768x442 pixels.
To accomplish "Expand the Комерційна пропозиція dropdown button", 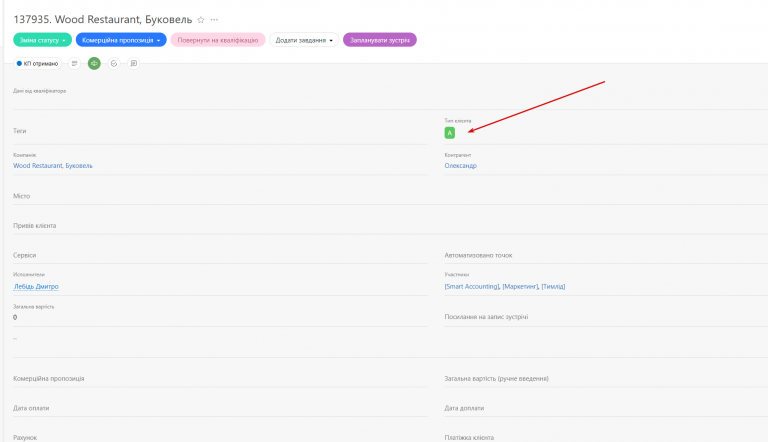I will coord(121,40).
